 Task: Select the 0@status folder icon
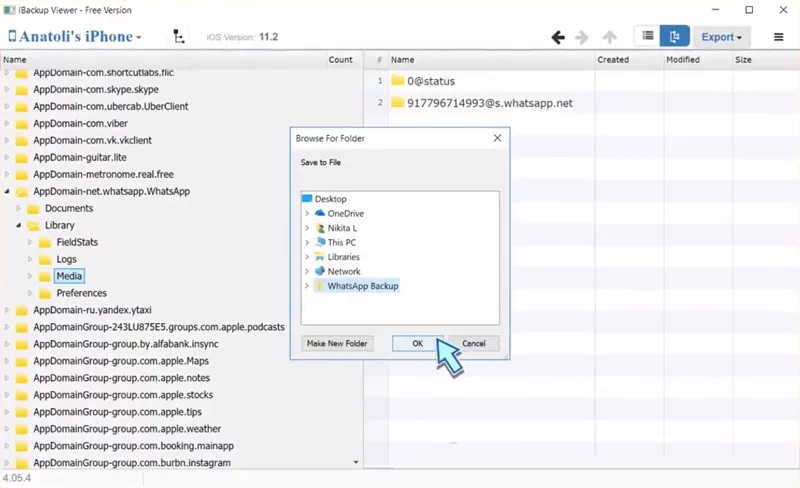coord(397,80)
